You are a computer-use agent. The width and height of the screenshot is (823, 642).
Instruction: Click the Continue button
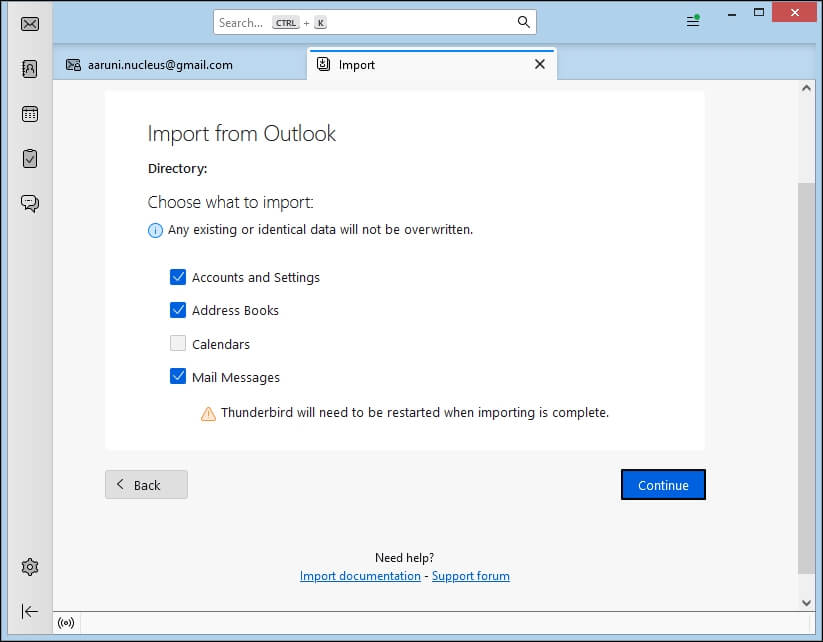[x=663, y=485]
